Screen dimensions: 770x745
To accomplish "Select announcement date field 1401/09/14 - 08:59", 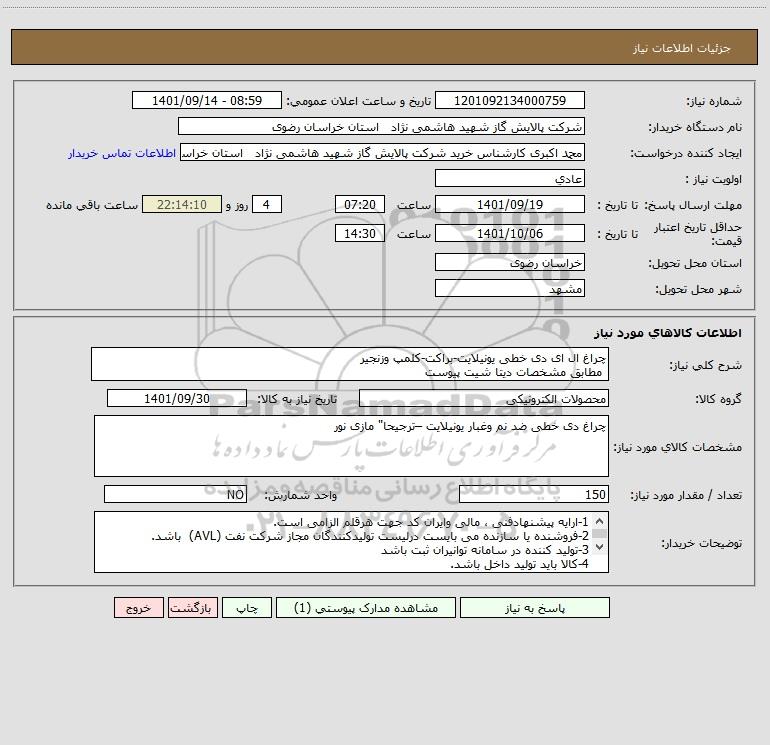I will [x=207, y=100].
